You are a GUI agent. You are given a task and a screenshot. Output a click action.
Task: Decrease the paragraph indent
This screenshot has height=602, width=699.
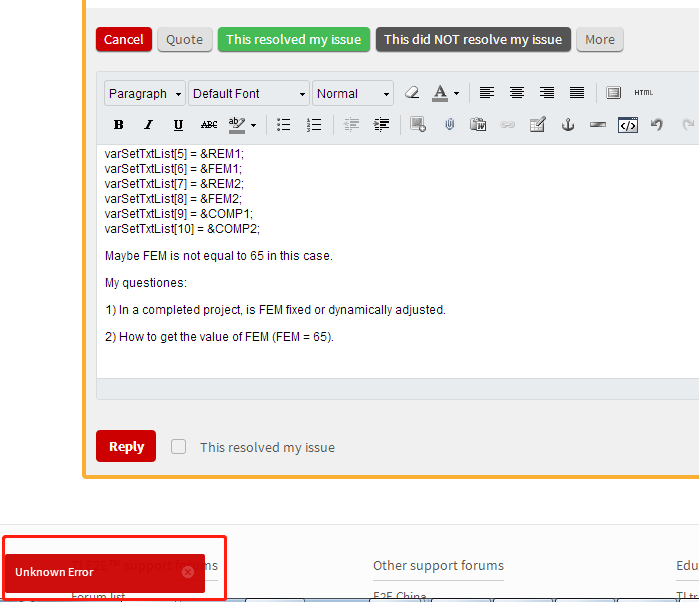click(351, 125)
